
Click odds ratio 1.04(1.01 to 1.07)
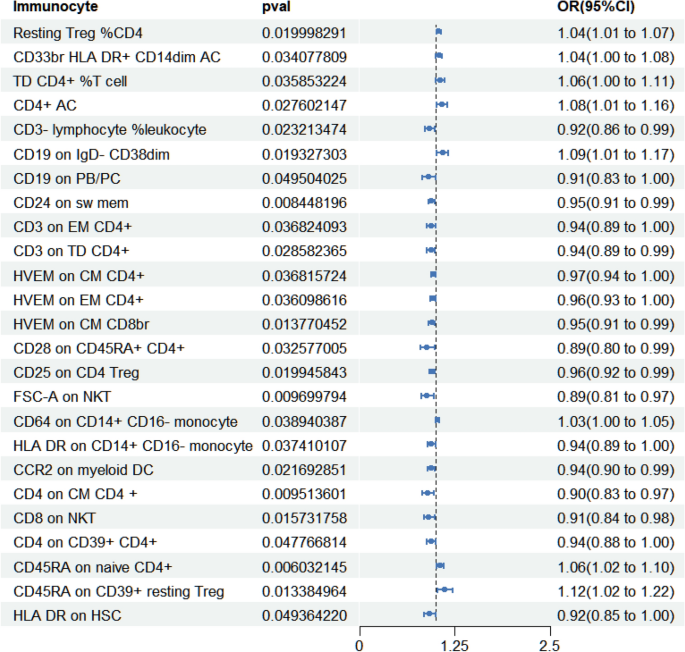click(x=616, y=33)
